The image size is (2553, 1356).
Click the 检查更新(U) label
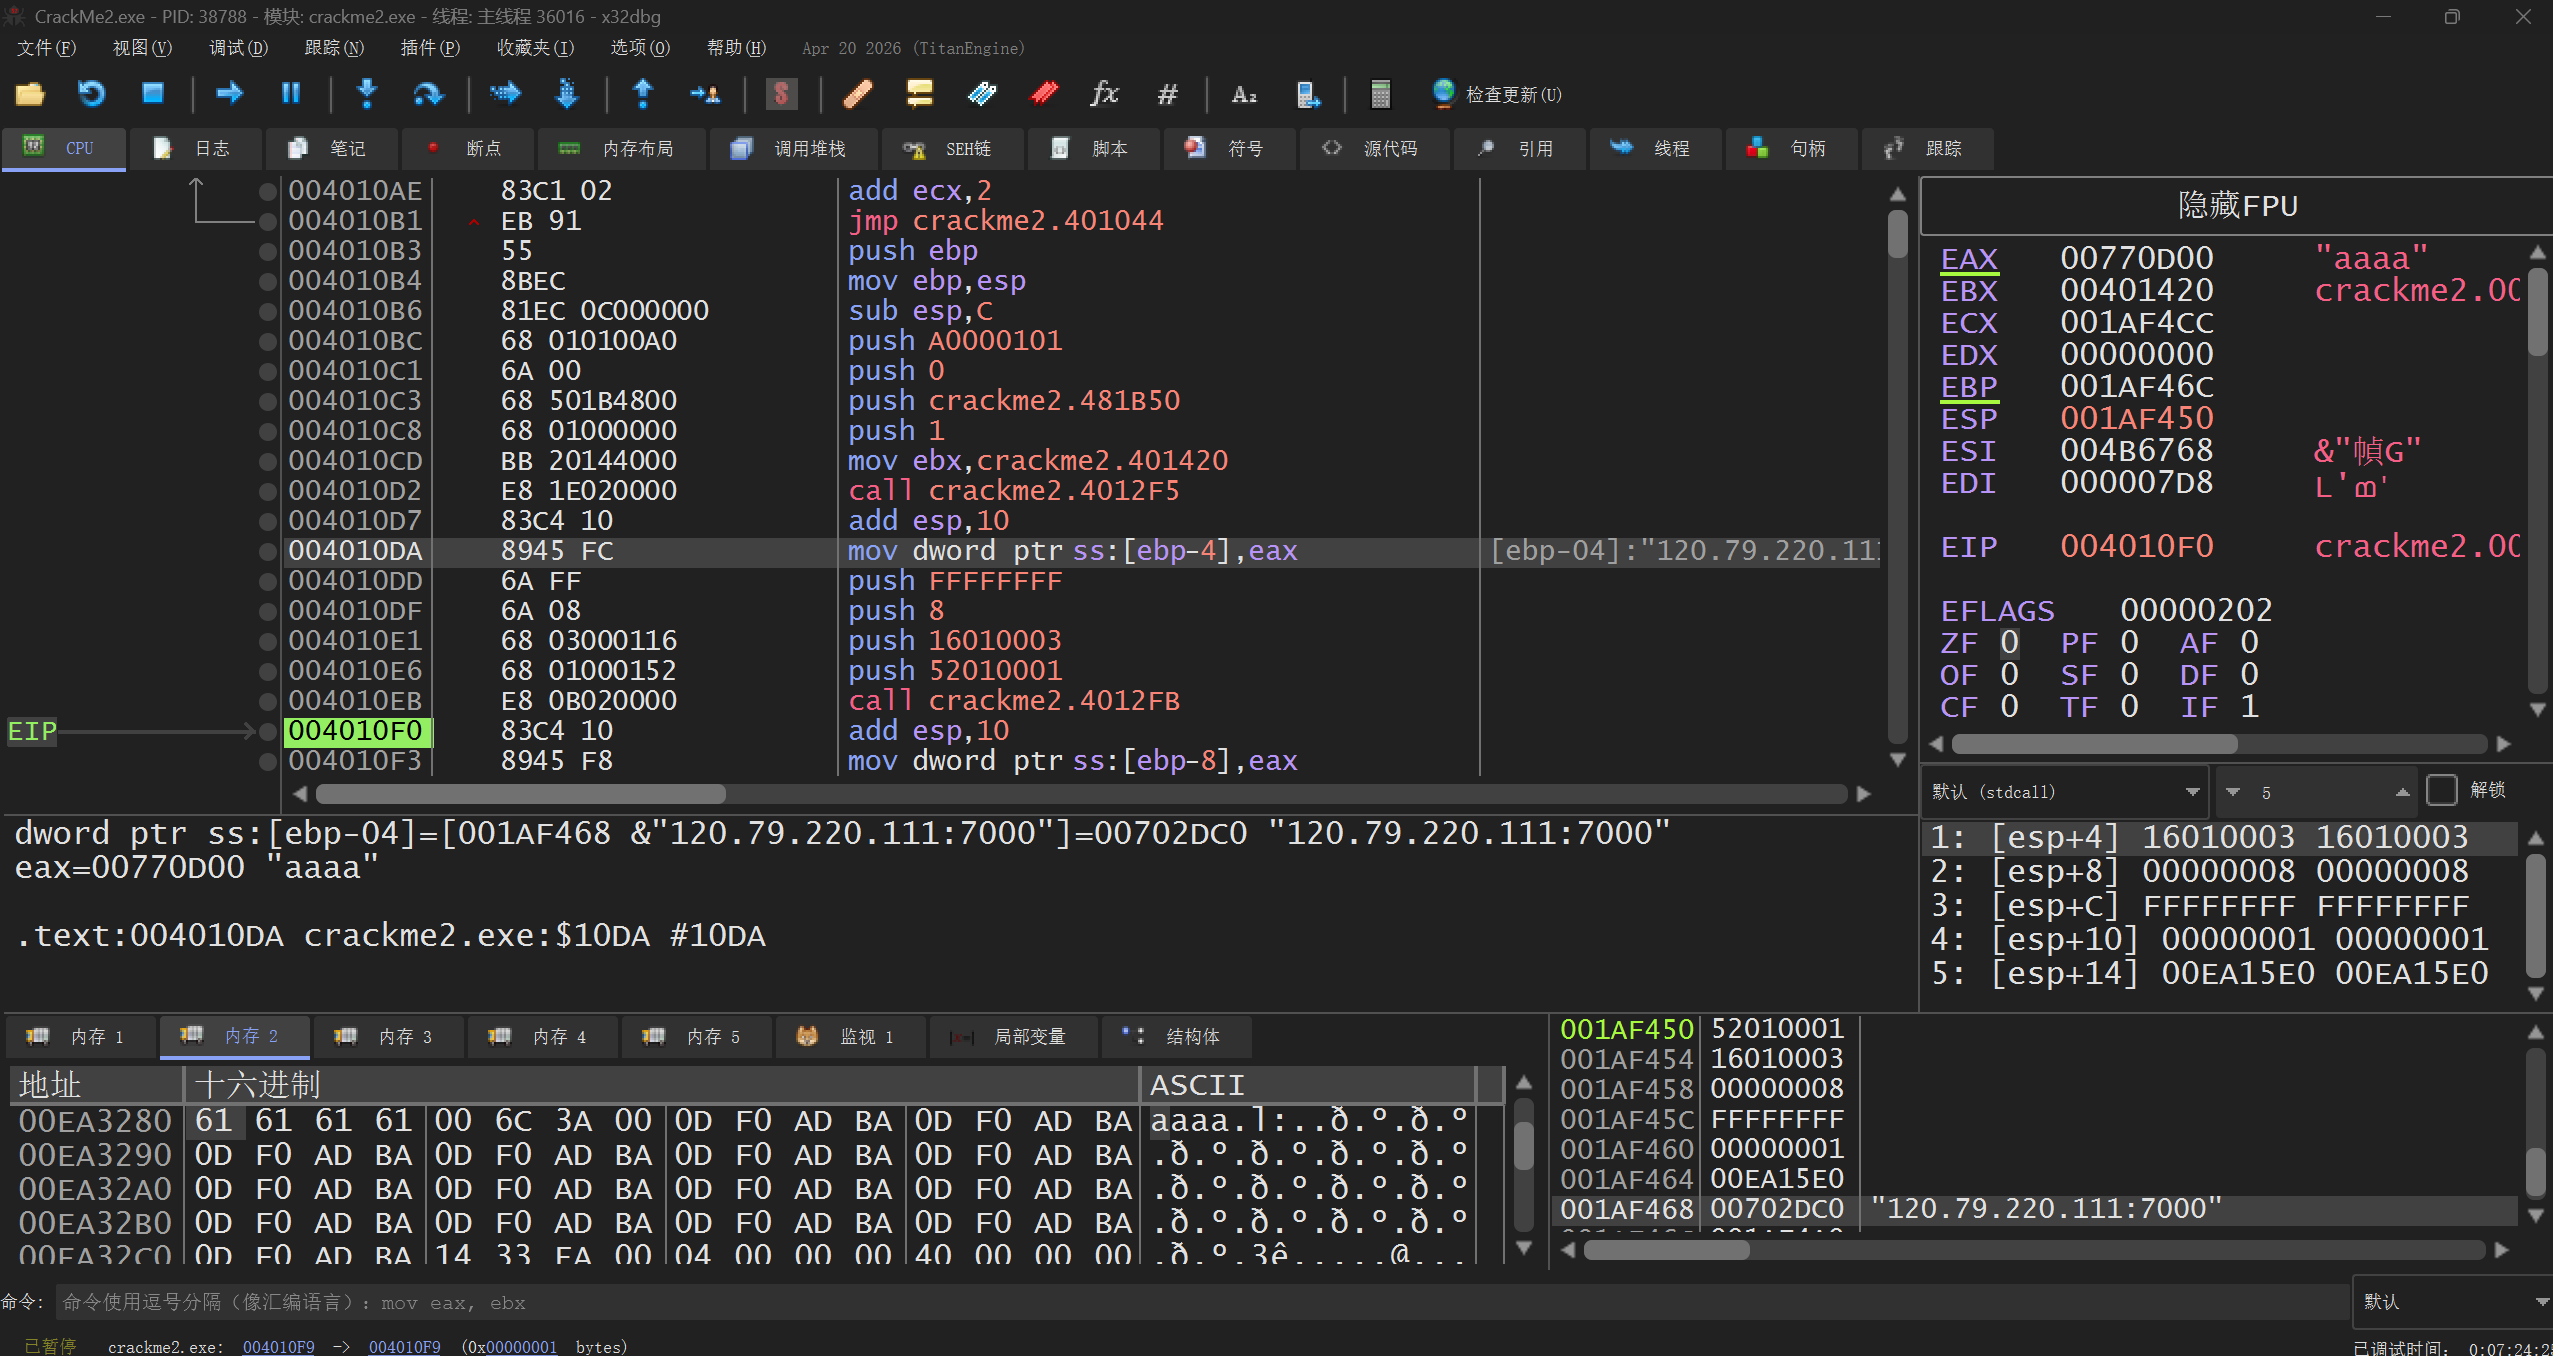(1513, 94)
